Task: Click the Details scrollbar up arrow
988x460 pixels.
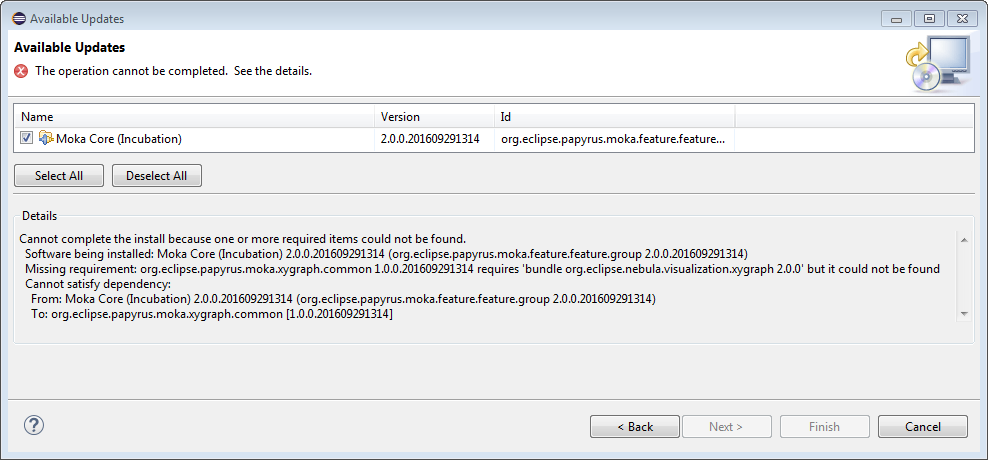Action: [963, 239]
